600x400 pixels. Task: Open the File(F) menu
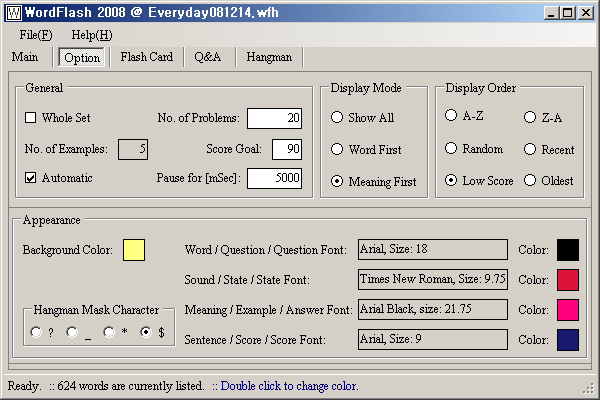click(36, 35)
